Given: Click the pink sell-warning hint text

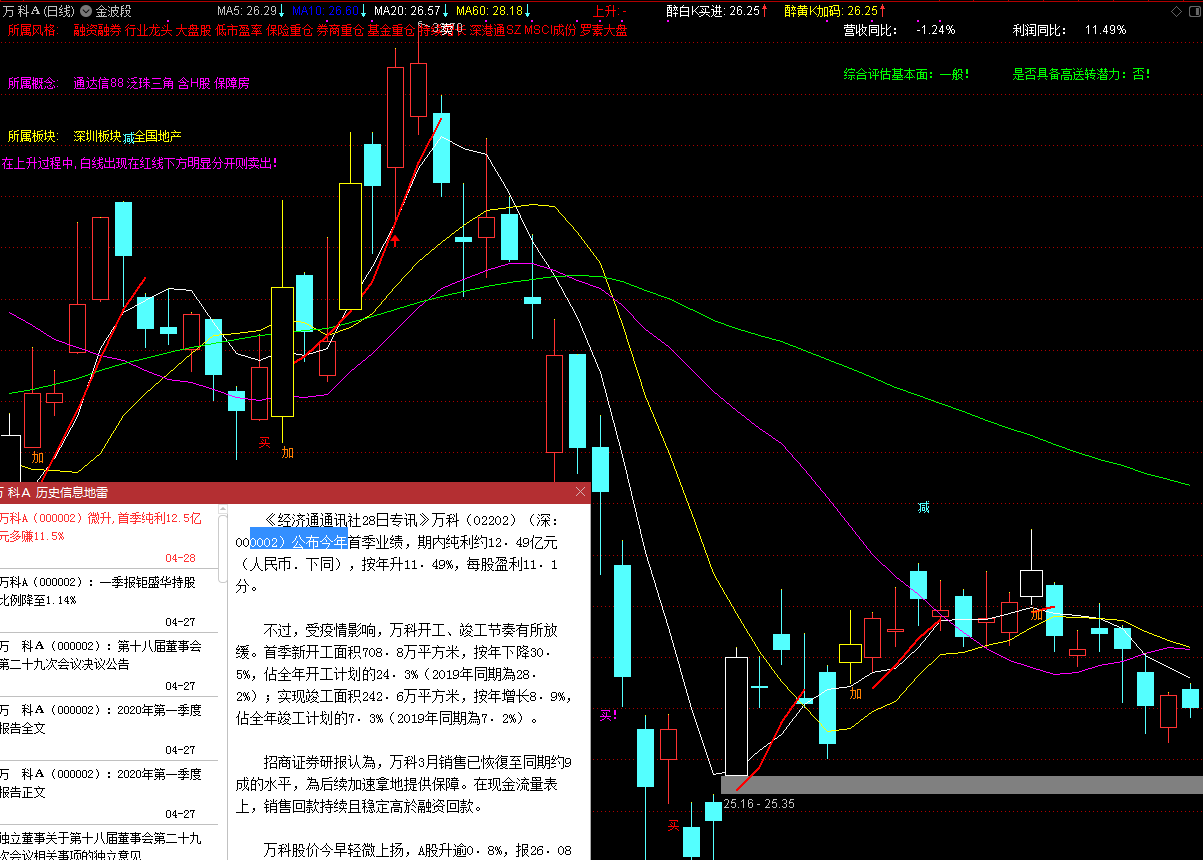Looking at the screenshot, I should click(139, 162).
